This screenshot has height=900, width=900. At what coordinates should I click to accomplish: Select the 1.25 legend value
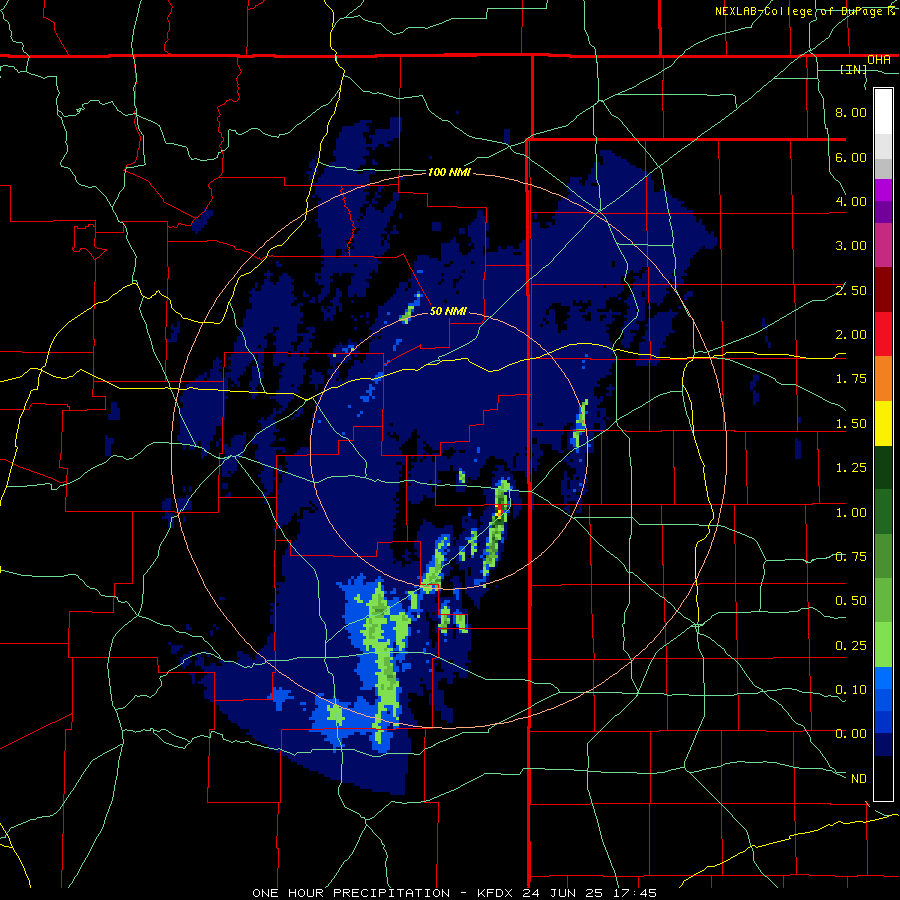(x=851, y=467)
